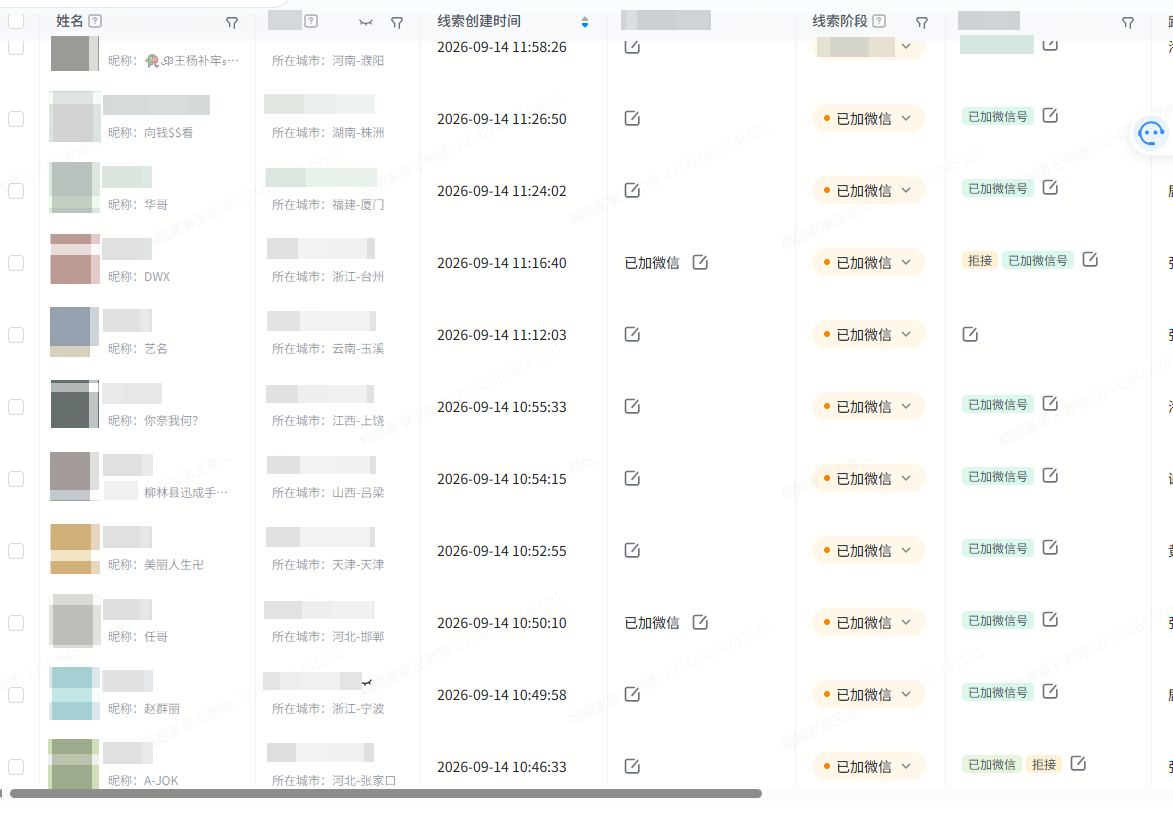Open the filter for the 线索阶段 column
The image size is (1173, 814).
922,23
